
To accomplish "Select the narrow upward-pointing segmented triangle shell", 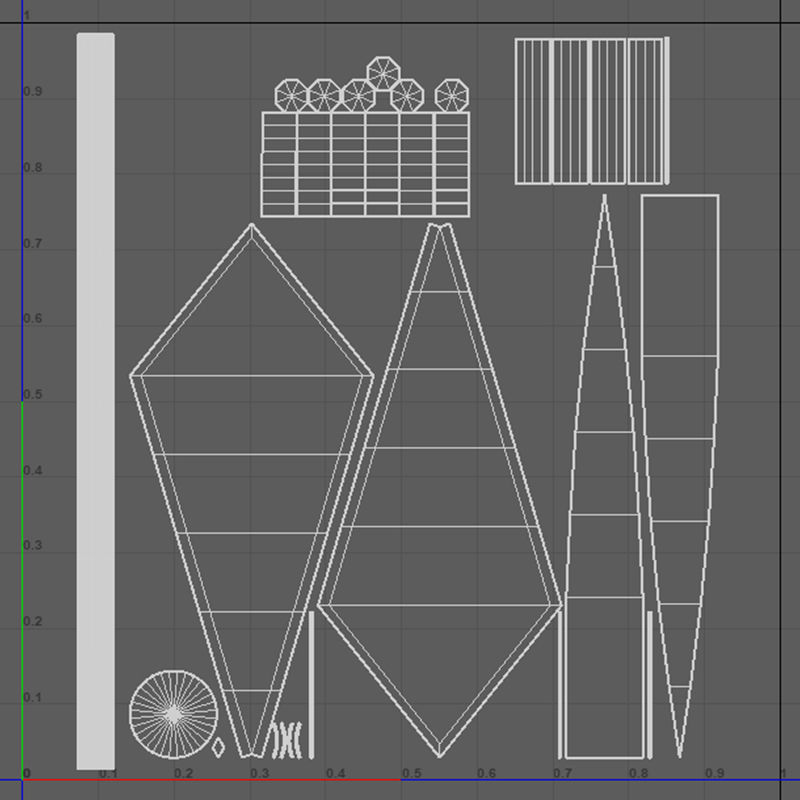I will tap(605, 477).
